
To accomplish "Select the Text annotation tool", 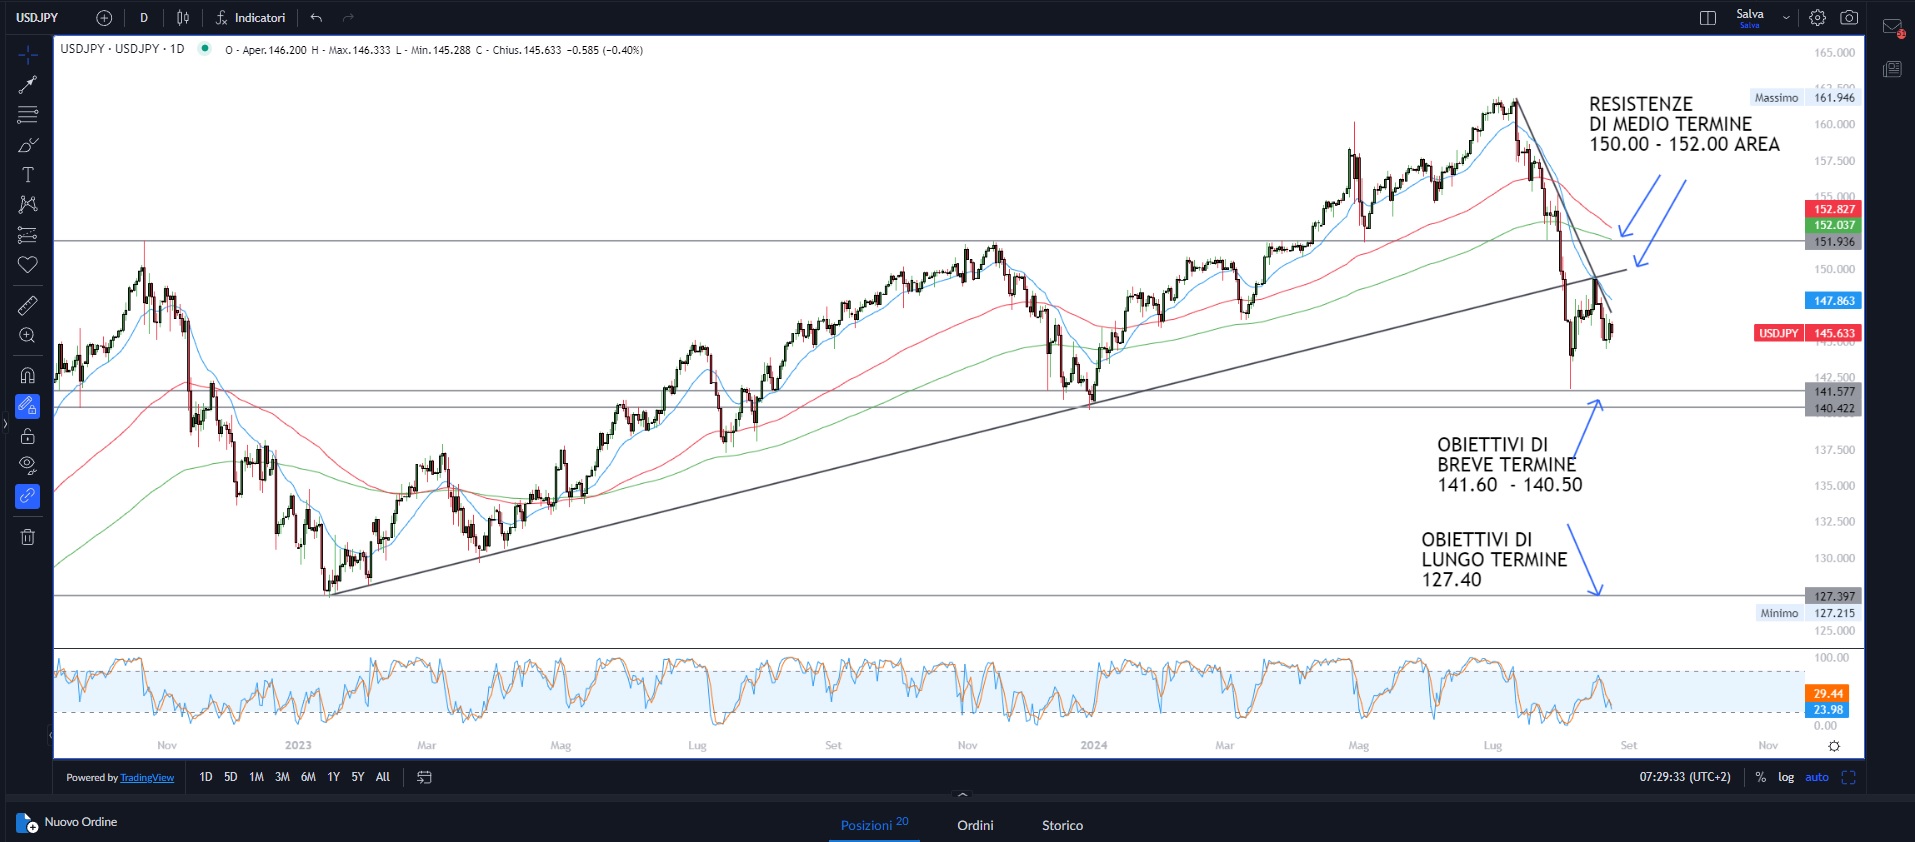I will [28, 175].
